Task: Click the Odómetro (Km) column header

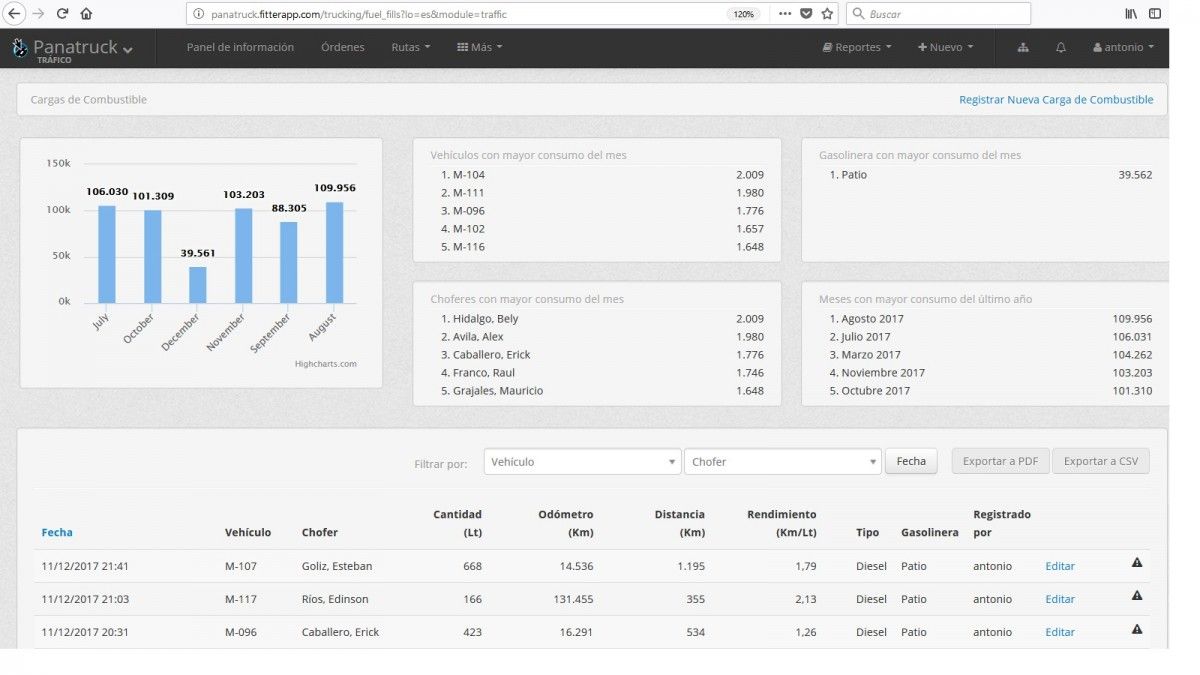Action: [566, 523]
